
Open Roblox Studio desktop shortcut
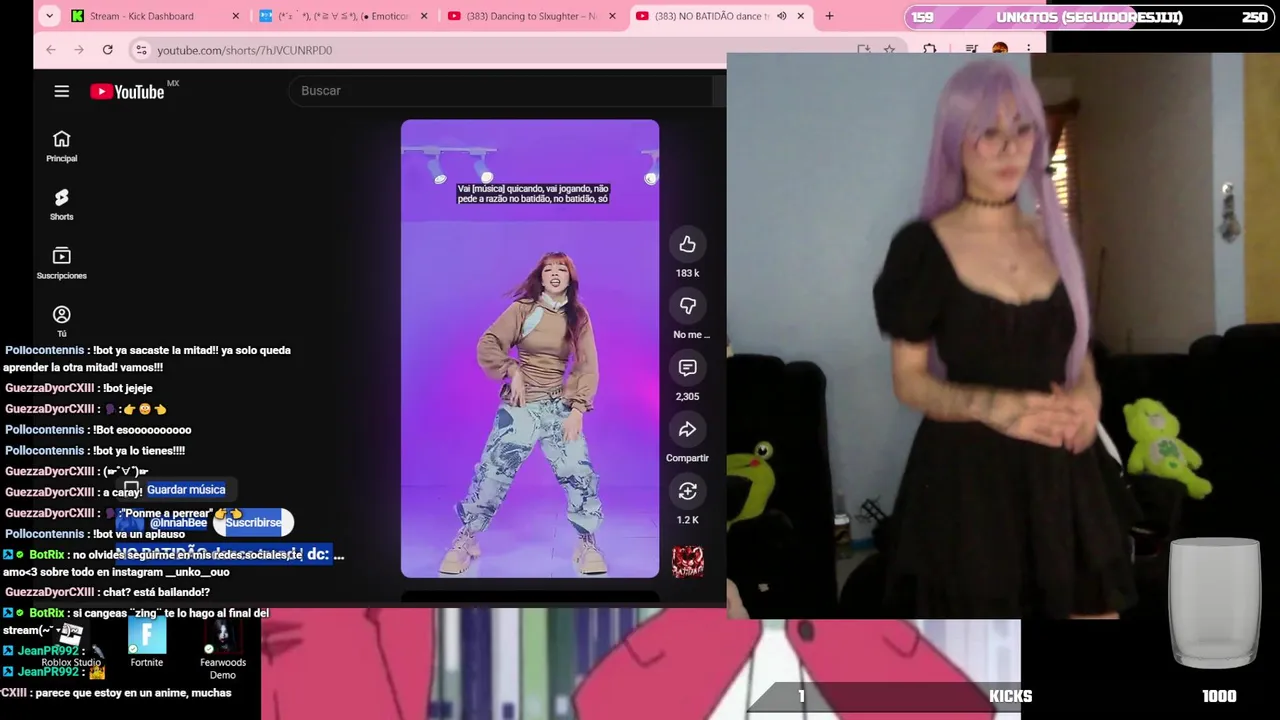71,645
